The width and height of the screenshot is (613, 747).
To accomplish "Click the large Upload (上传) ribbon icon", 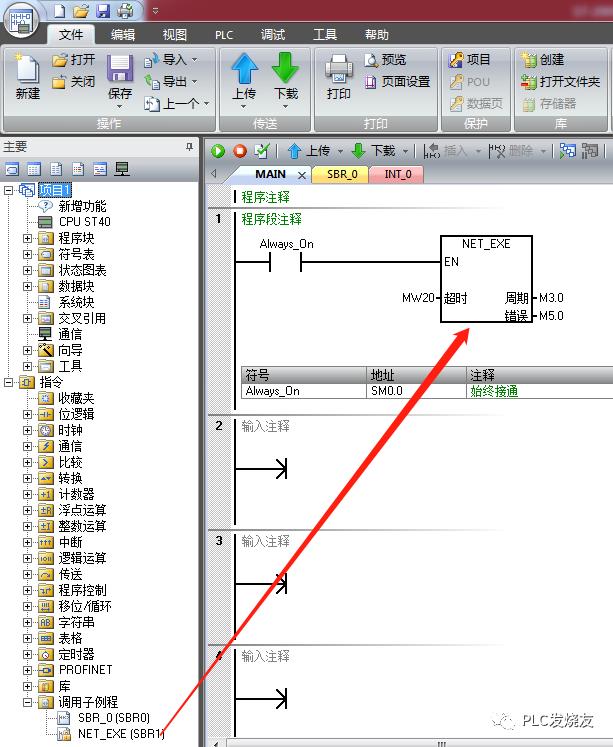I will (x=245, y=74).
